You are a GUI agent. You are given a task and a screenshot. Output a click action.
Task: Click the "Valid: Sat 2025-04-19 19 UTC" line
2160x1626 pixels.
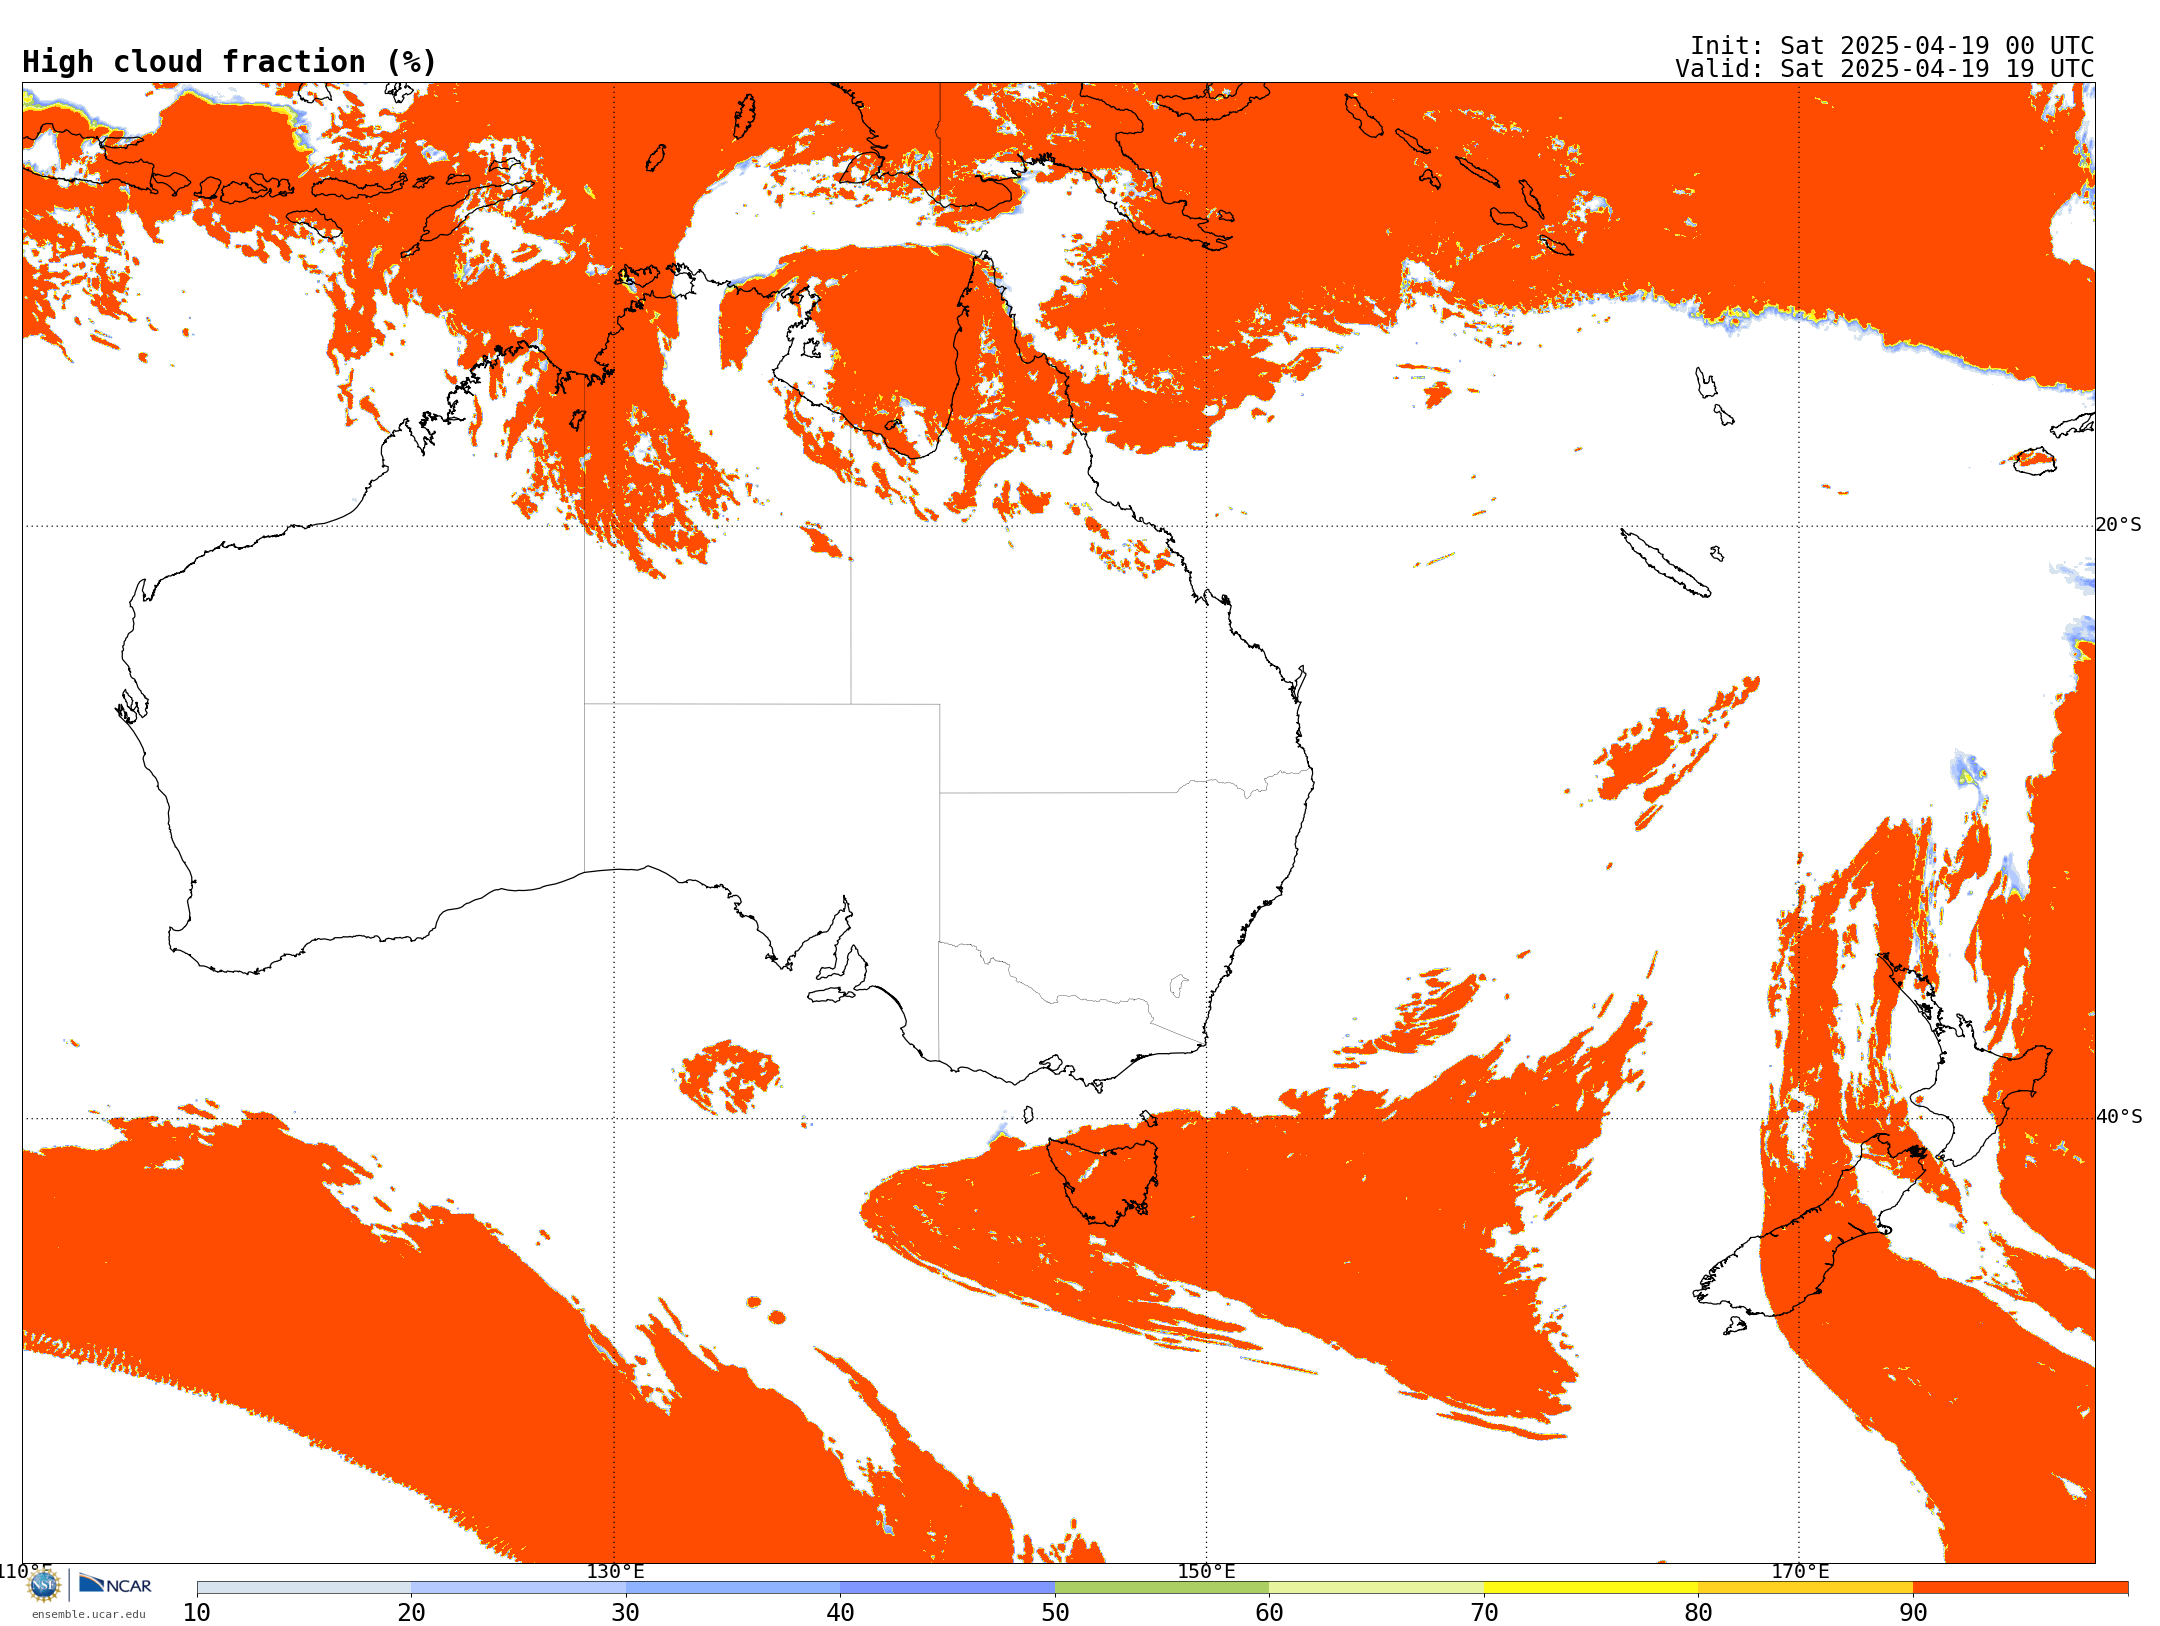pos(1885,69)
